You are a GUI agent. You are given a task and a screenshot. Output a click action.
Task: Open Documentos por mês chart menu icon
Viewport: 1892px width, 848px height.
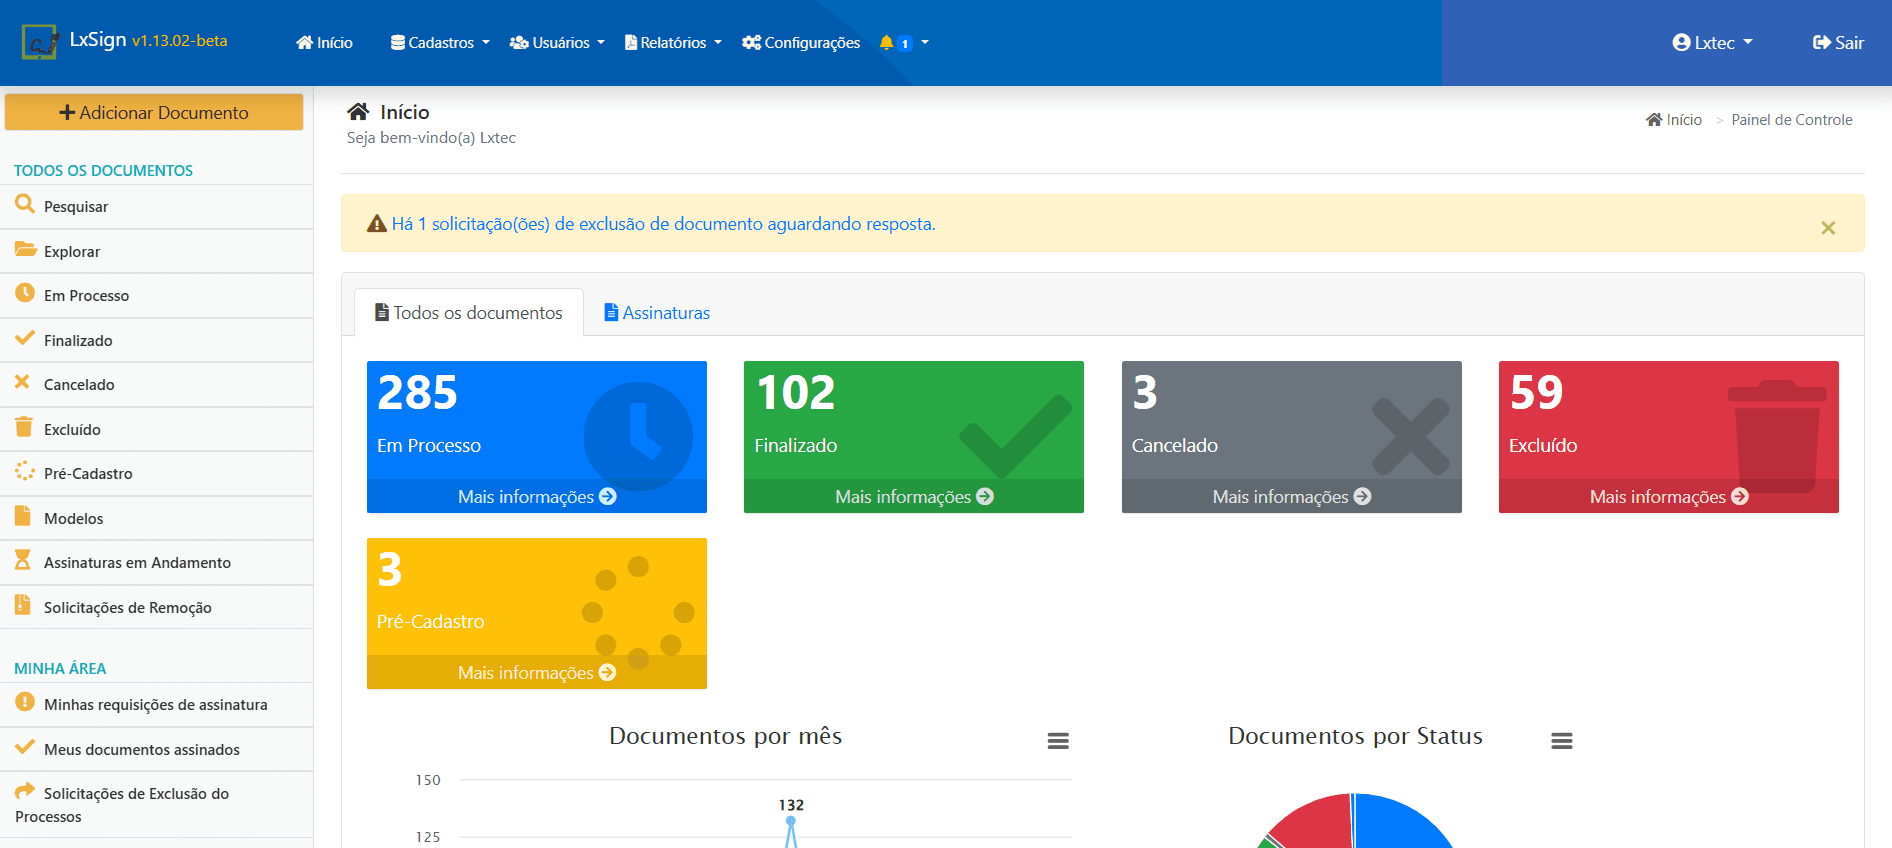(x=1058, y=741)
